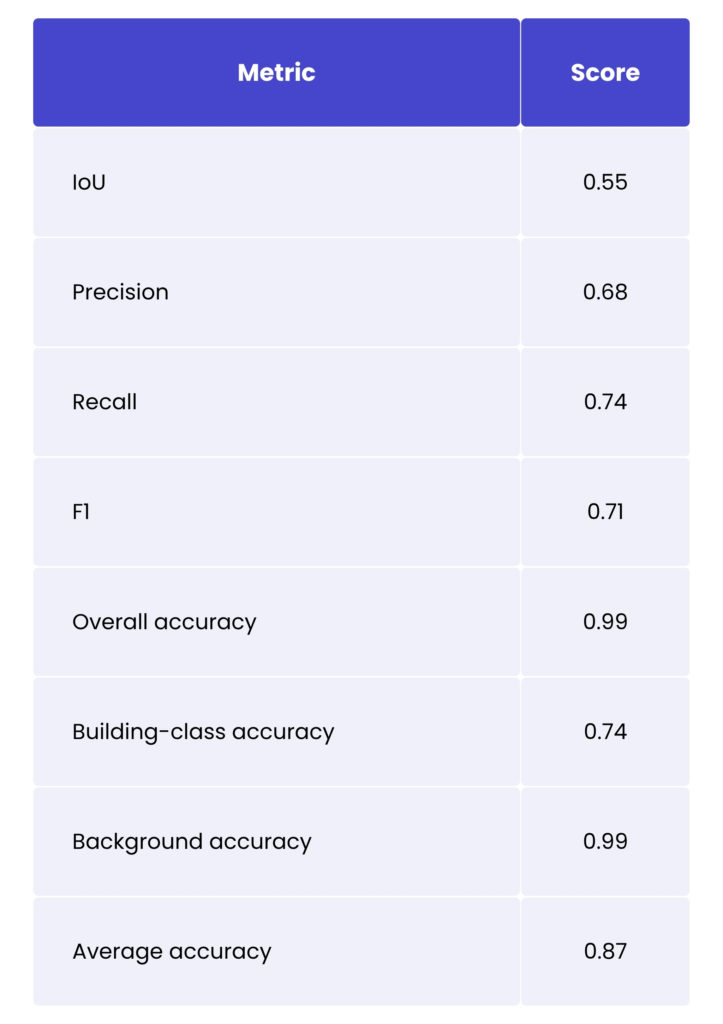Viewport: 723px width, 1024px height.
Task: Select the 'F1' metric label
Action: [81, 512]
